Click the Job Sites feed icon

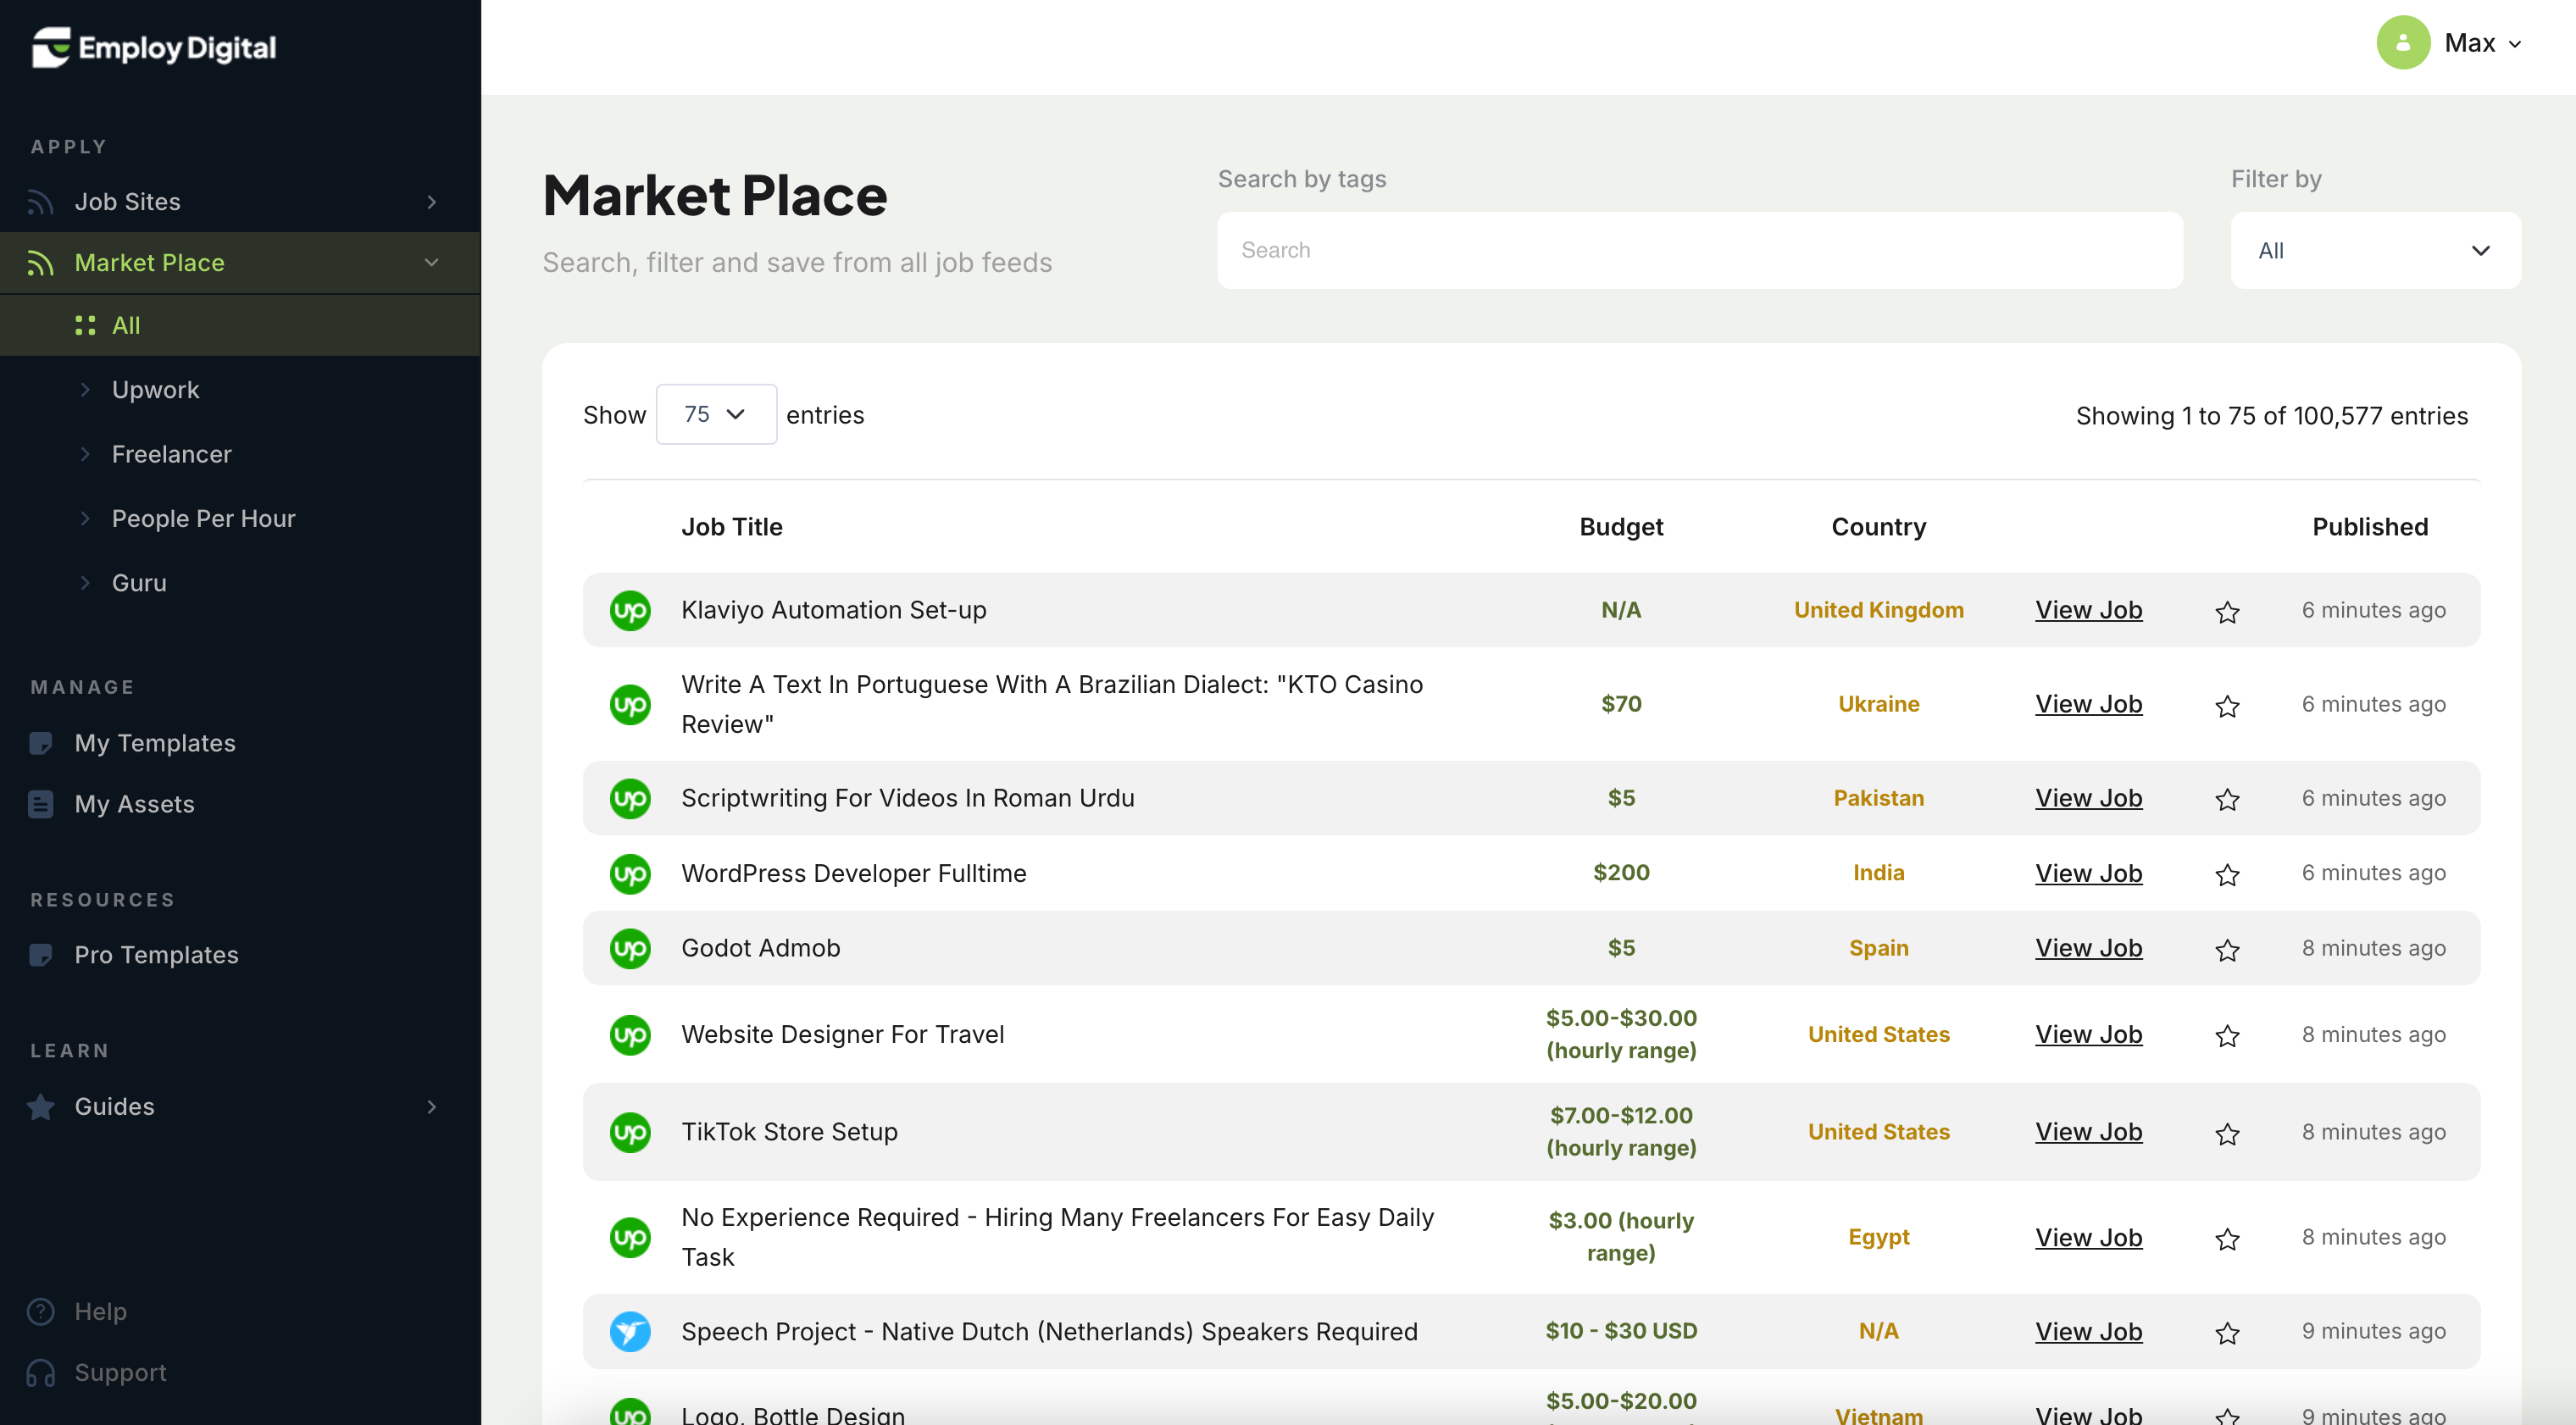[40, 202]
